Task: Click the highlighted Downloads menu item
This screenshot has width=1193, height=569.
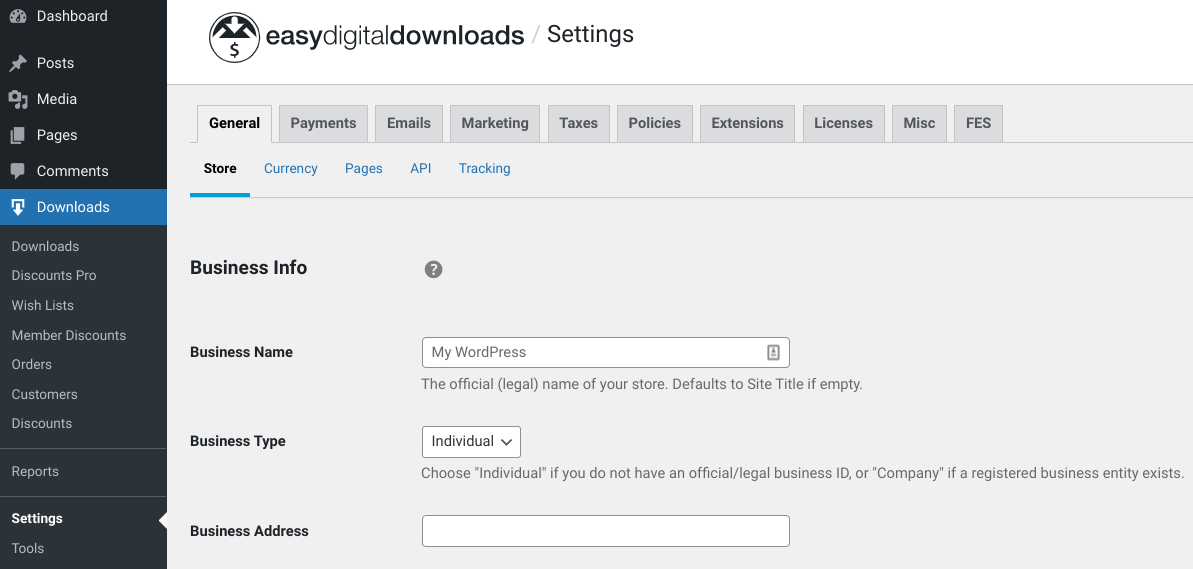Action: [83, 207]
